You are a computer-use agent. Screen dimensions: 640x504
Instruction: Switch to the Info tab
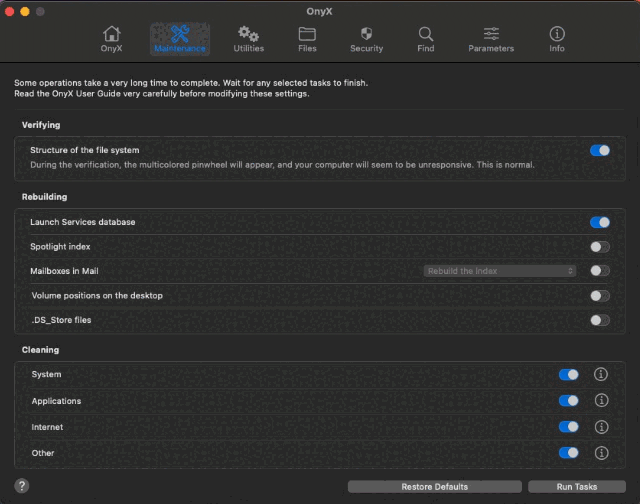[557, 39]
